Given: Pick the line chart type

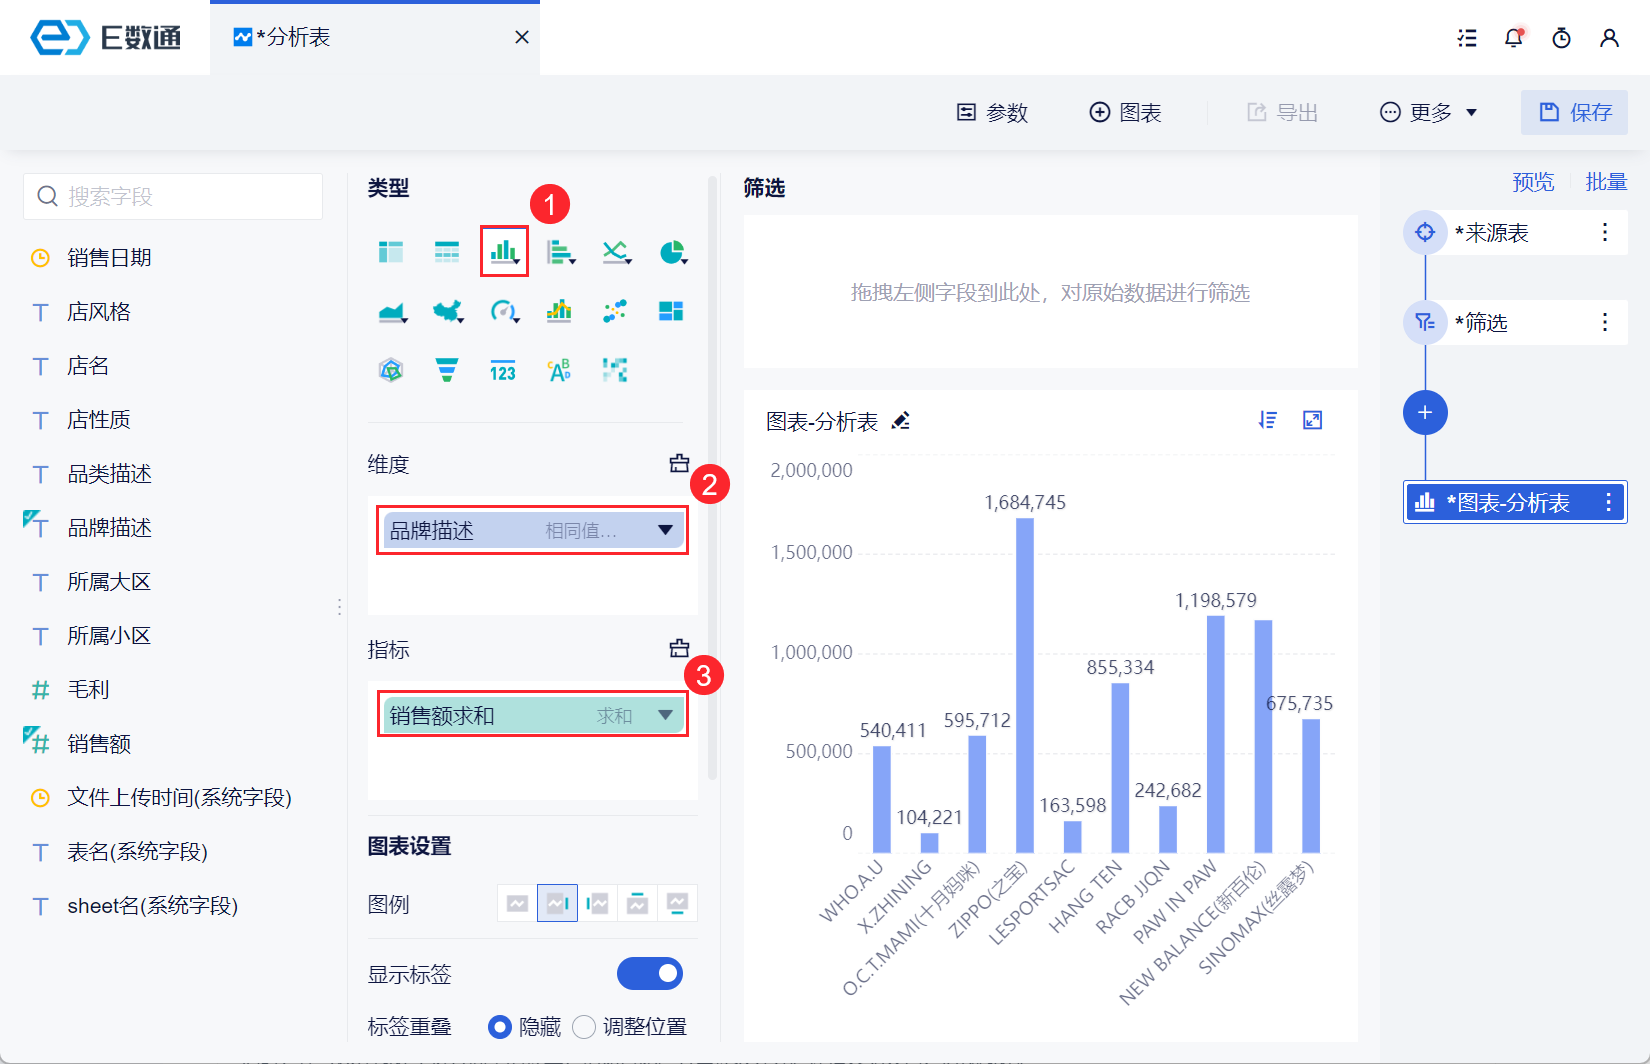Looking at the screenshot, I should [x=616, y=252].
